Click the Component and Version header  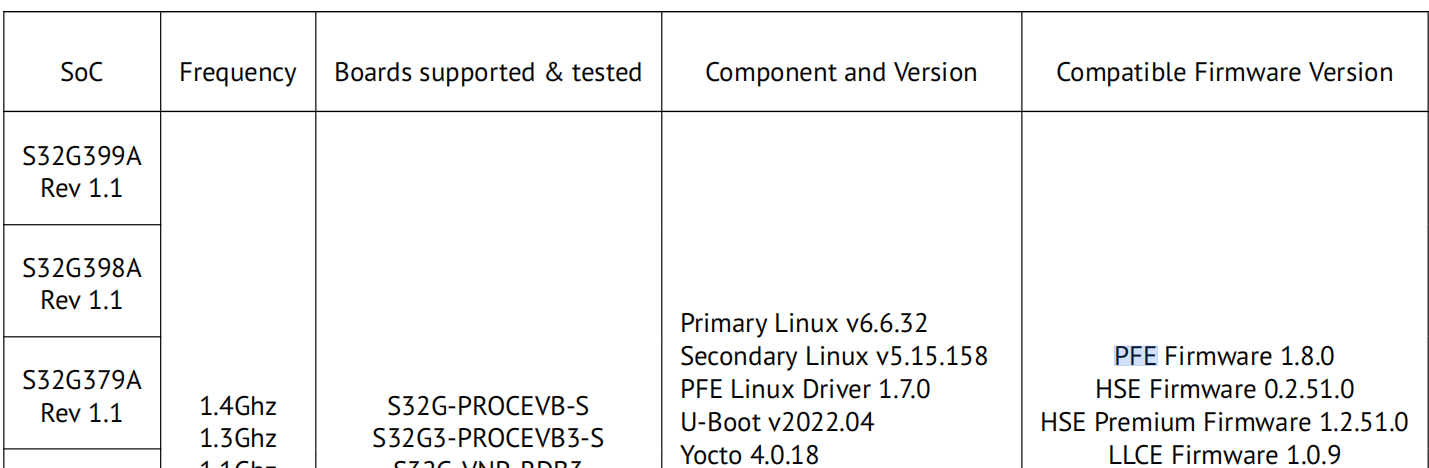(x=841, y=73)
